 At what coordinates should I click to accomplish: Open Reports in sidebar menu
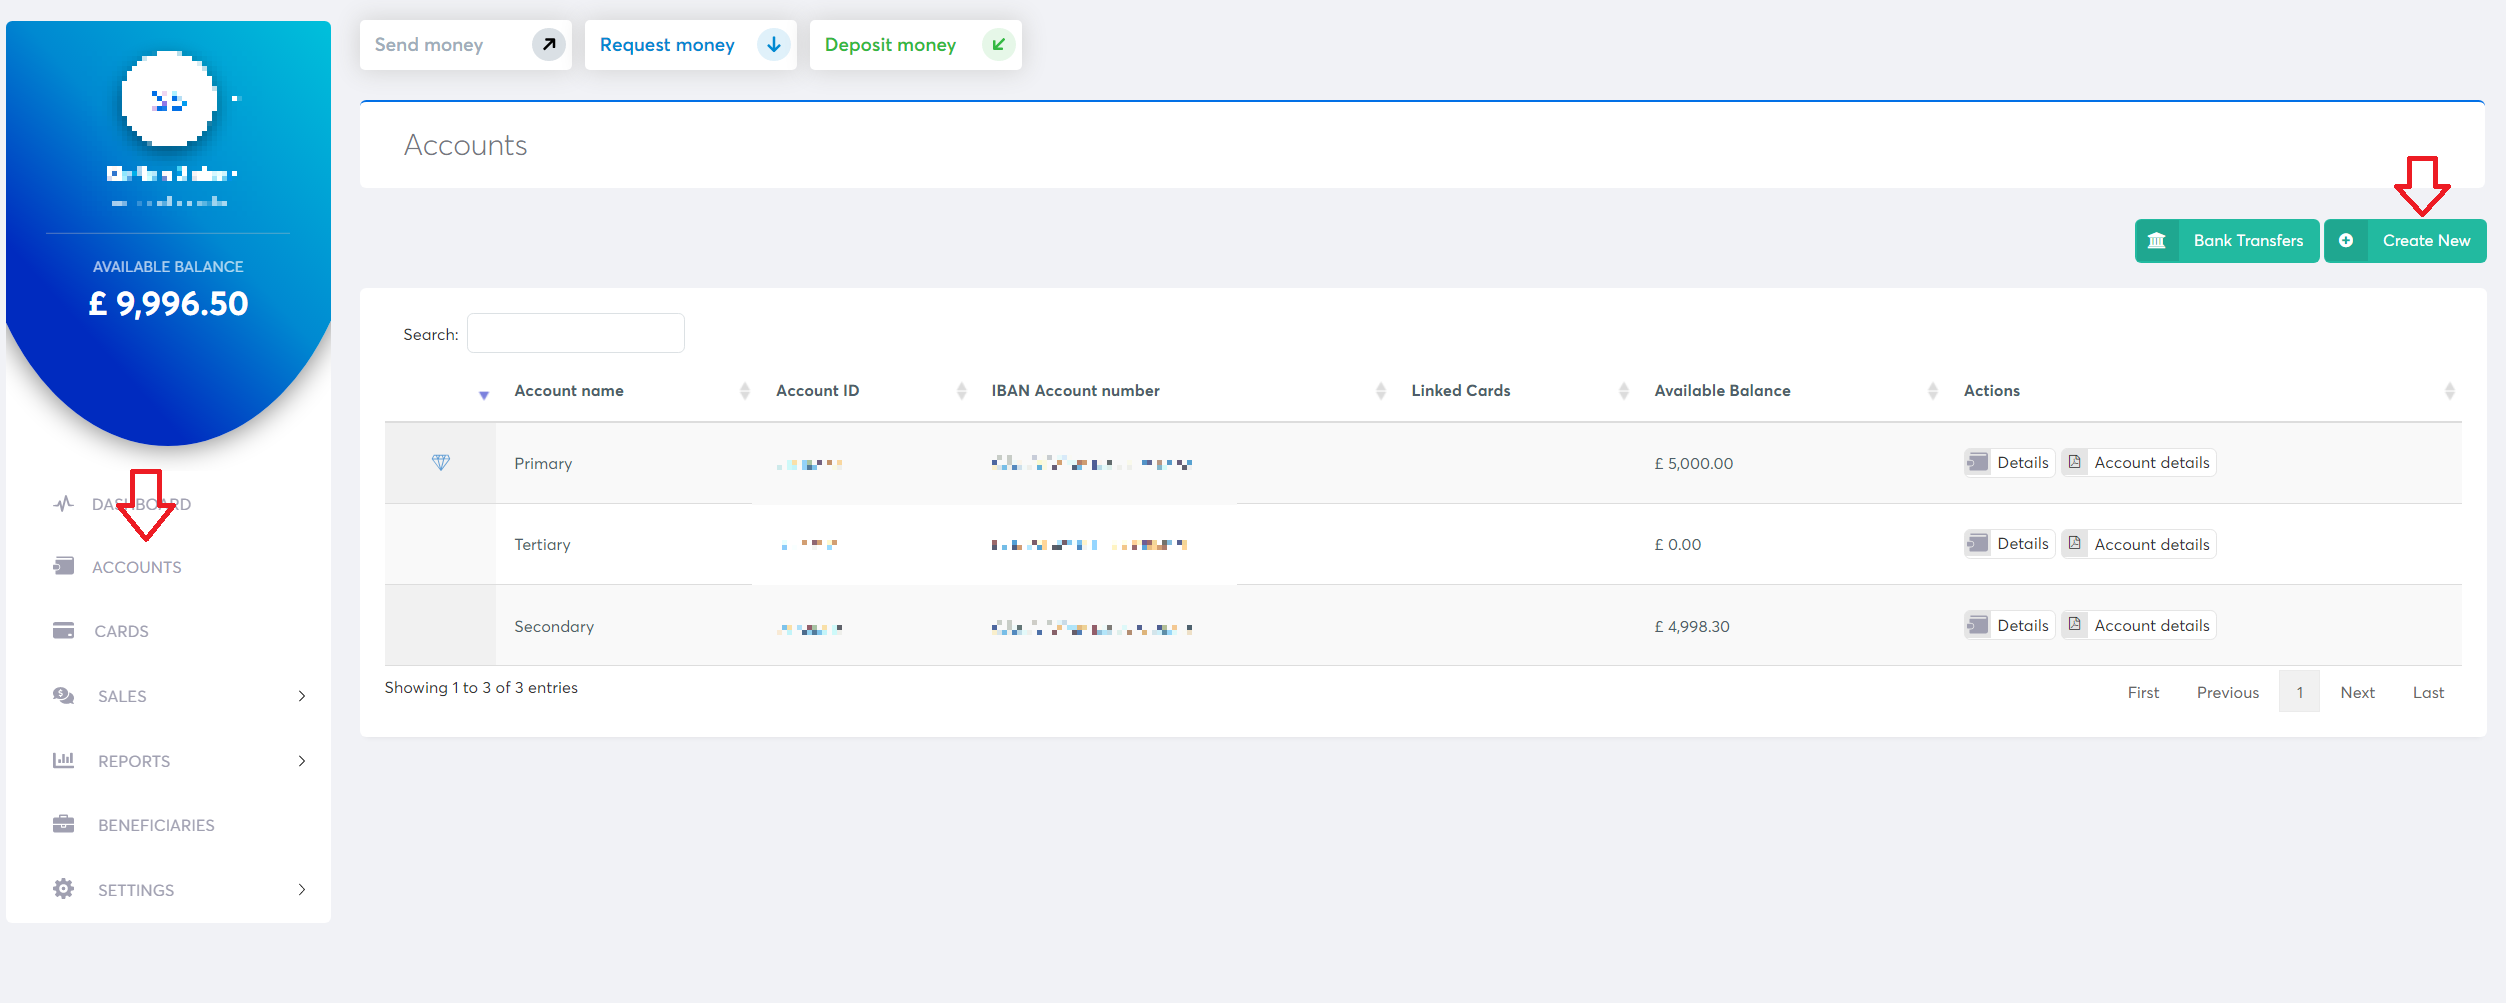[134, 761]
